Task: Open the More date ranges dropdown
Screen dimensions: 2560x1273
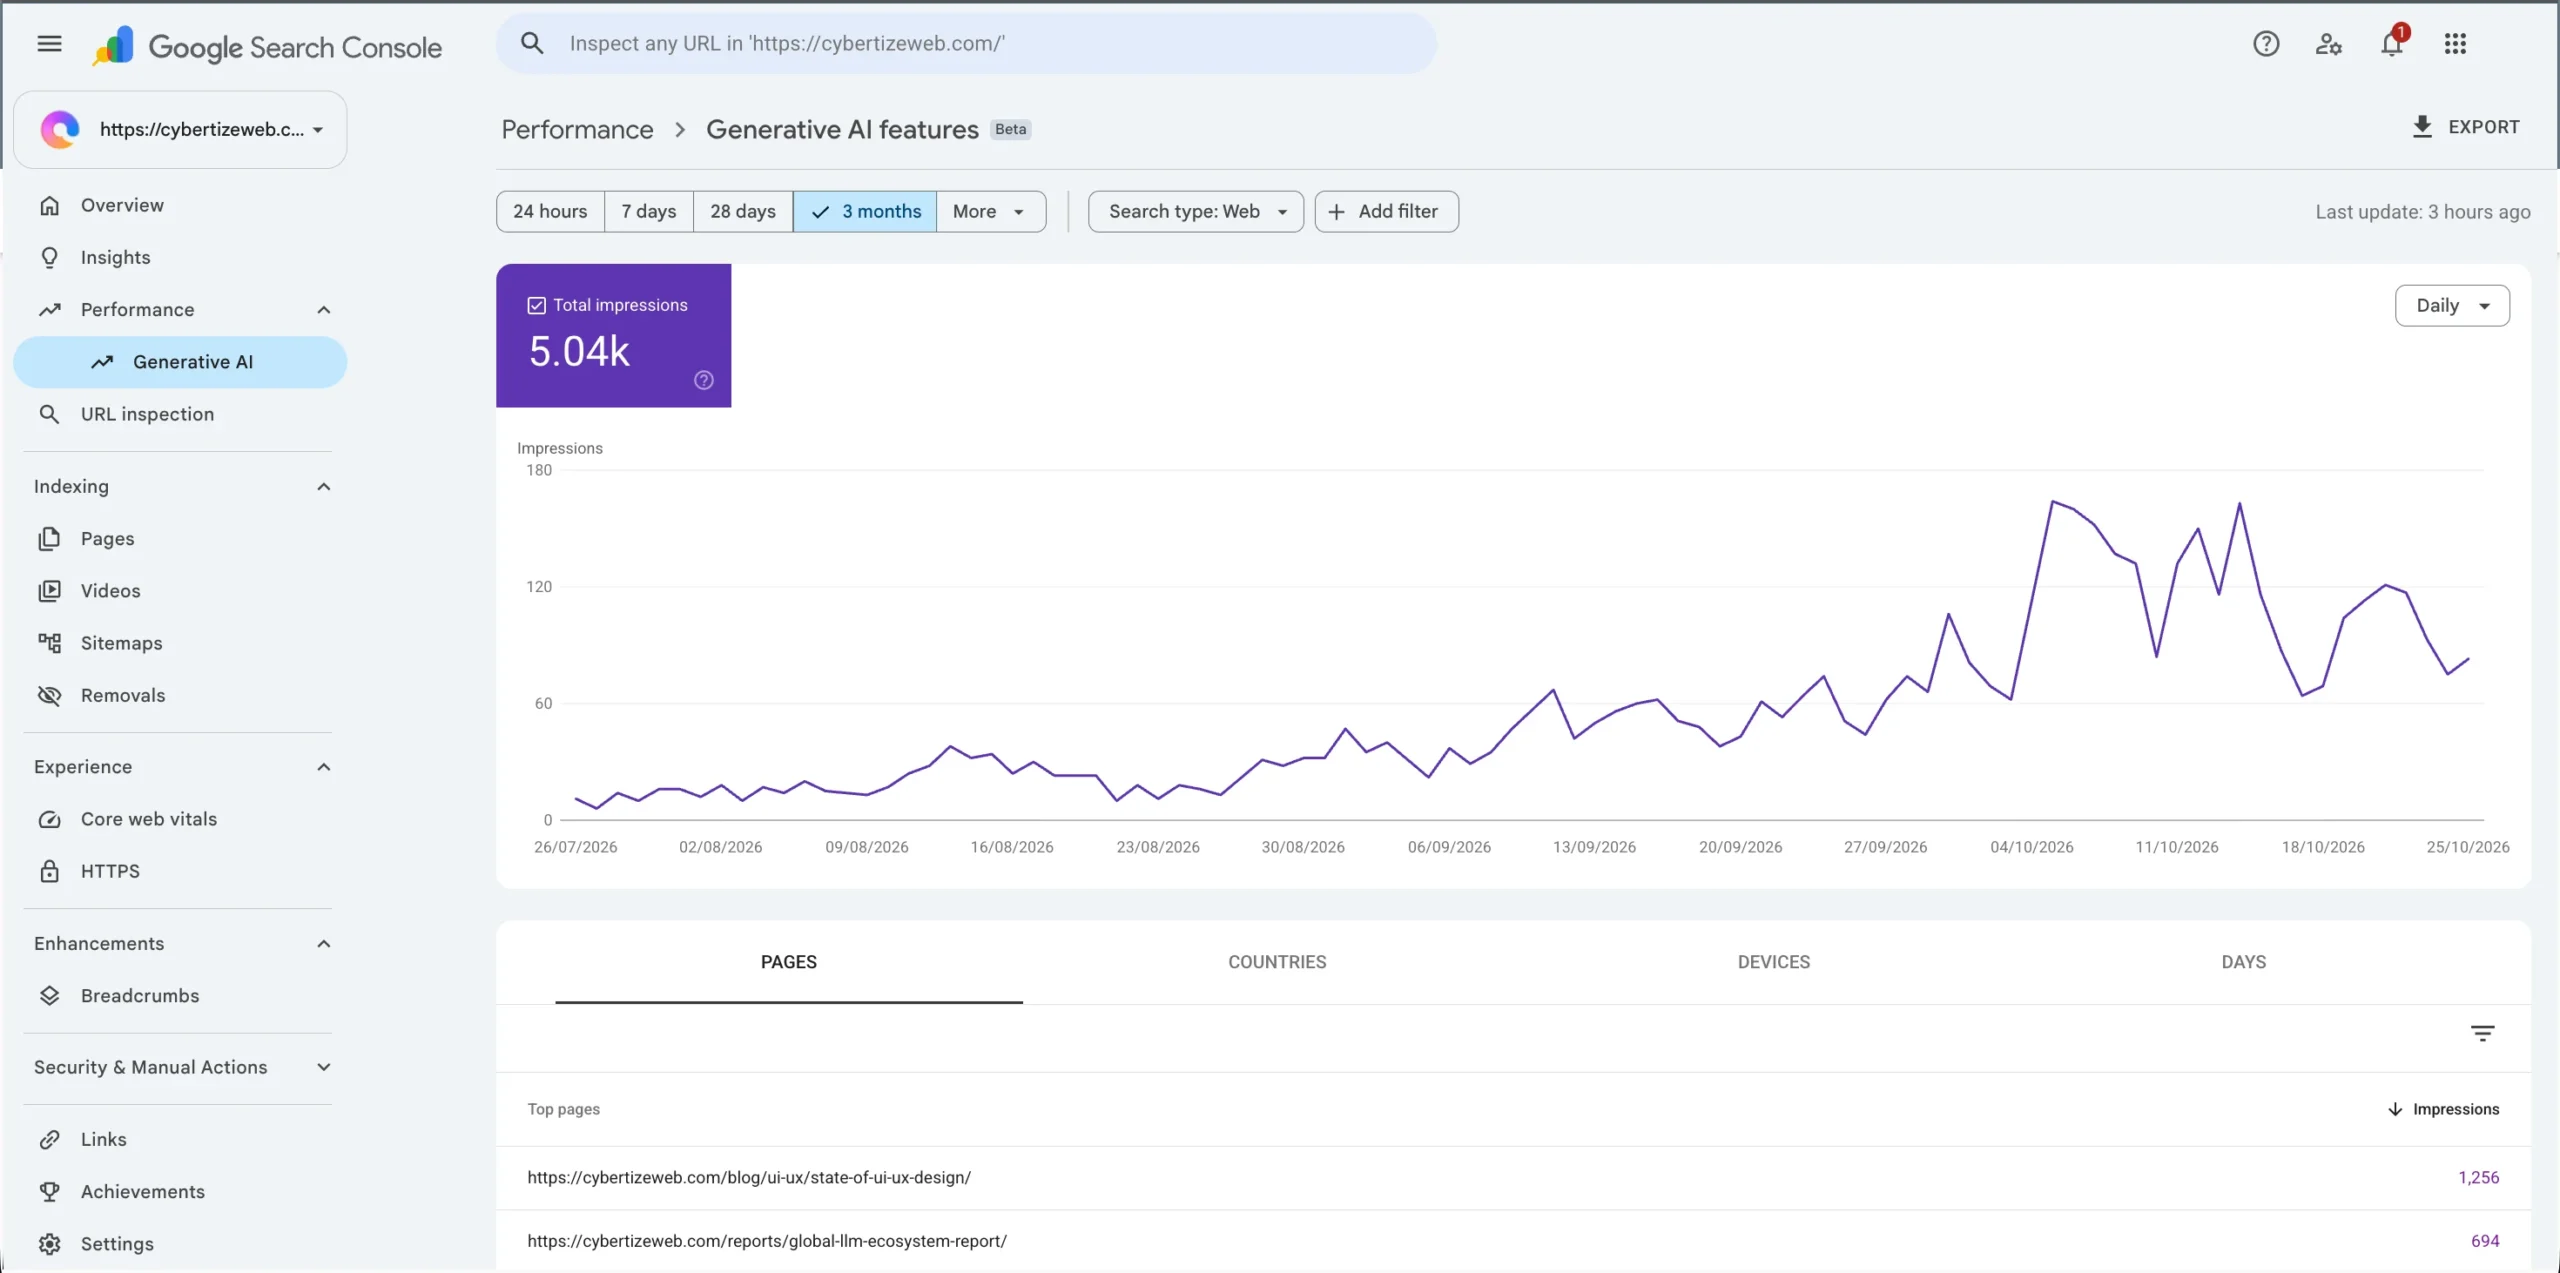Action: click(x=991, y=211)
